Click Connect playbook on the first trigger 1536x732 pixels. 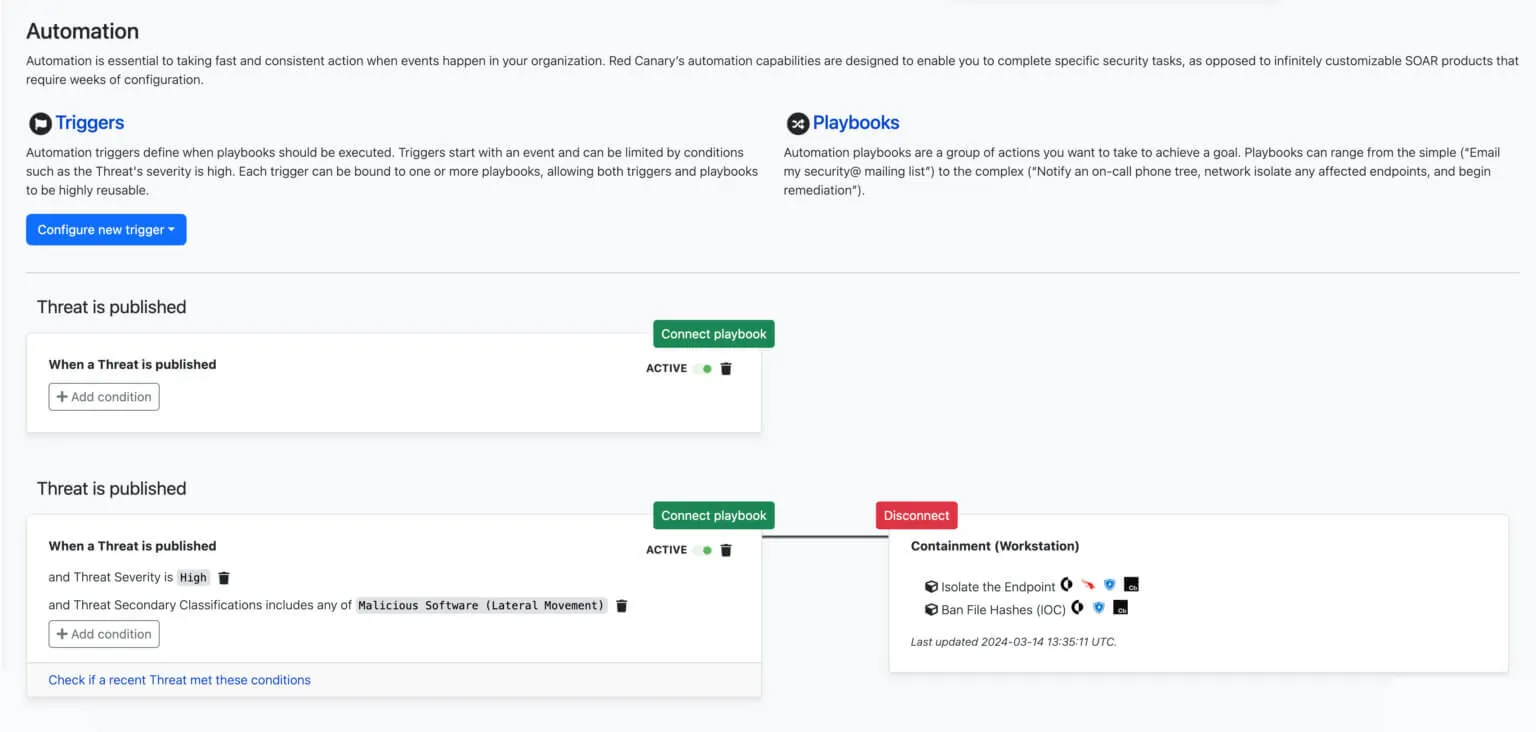tap(714, 334)
